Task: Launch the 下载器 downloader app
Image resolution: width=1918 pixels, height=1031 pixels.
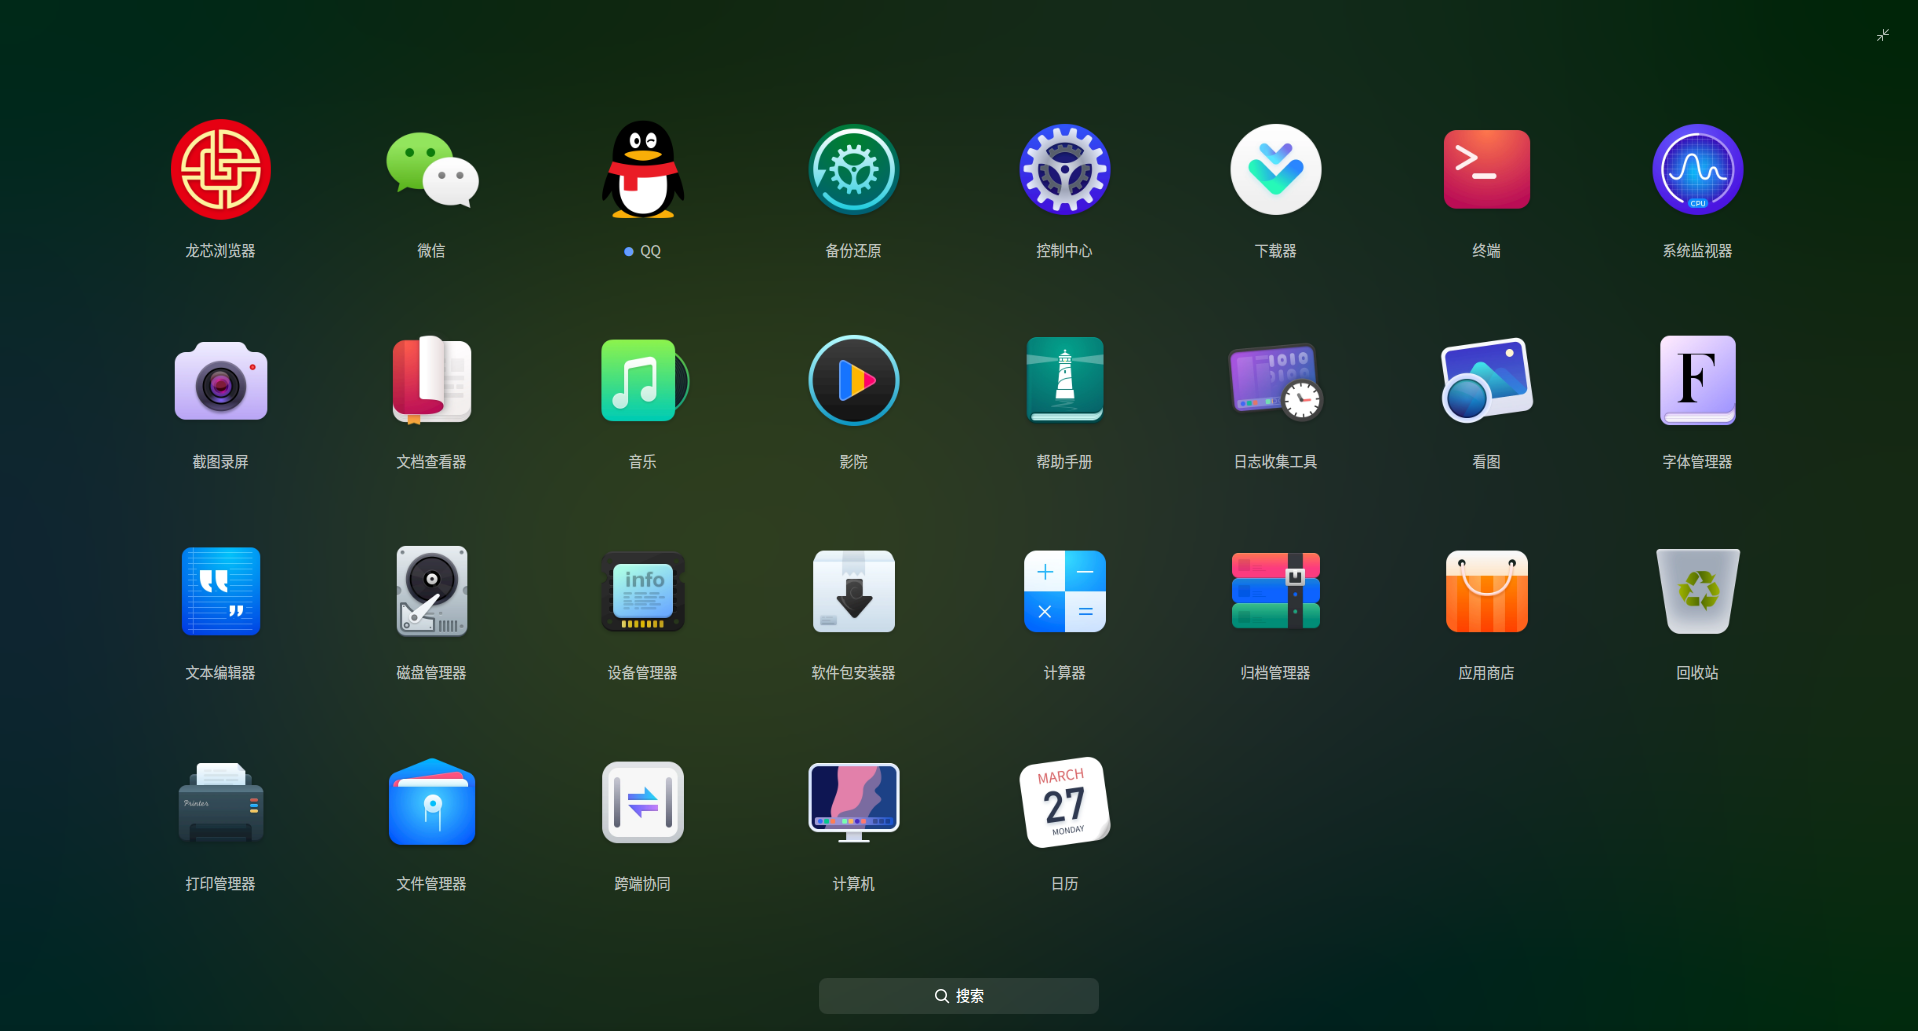Action: (1276, 170)
